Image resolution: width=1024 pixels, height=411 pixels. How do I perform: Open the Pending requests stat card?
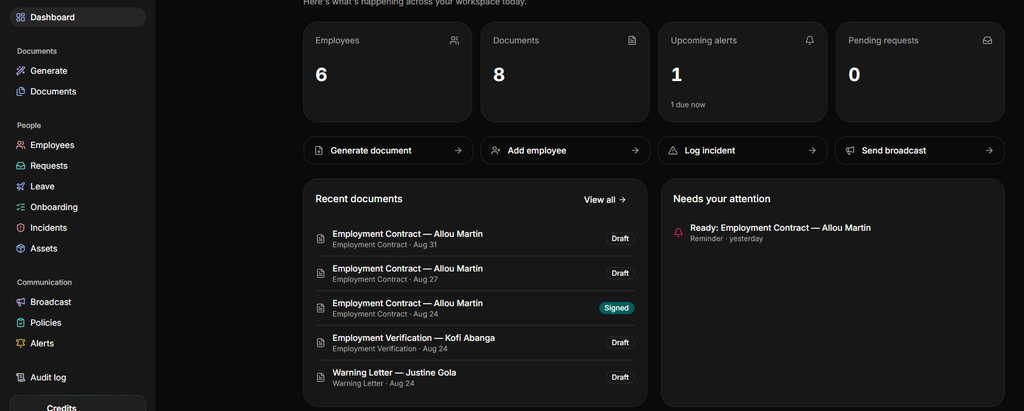pyautogui.click(x=920, y=72)
